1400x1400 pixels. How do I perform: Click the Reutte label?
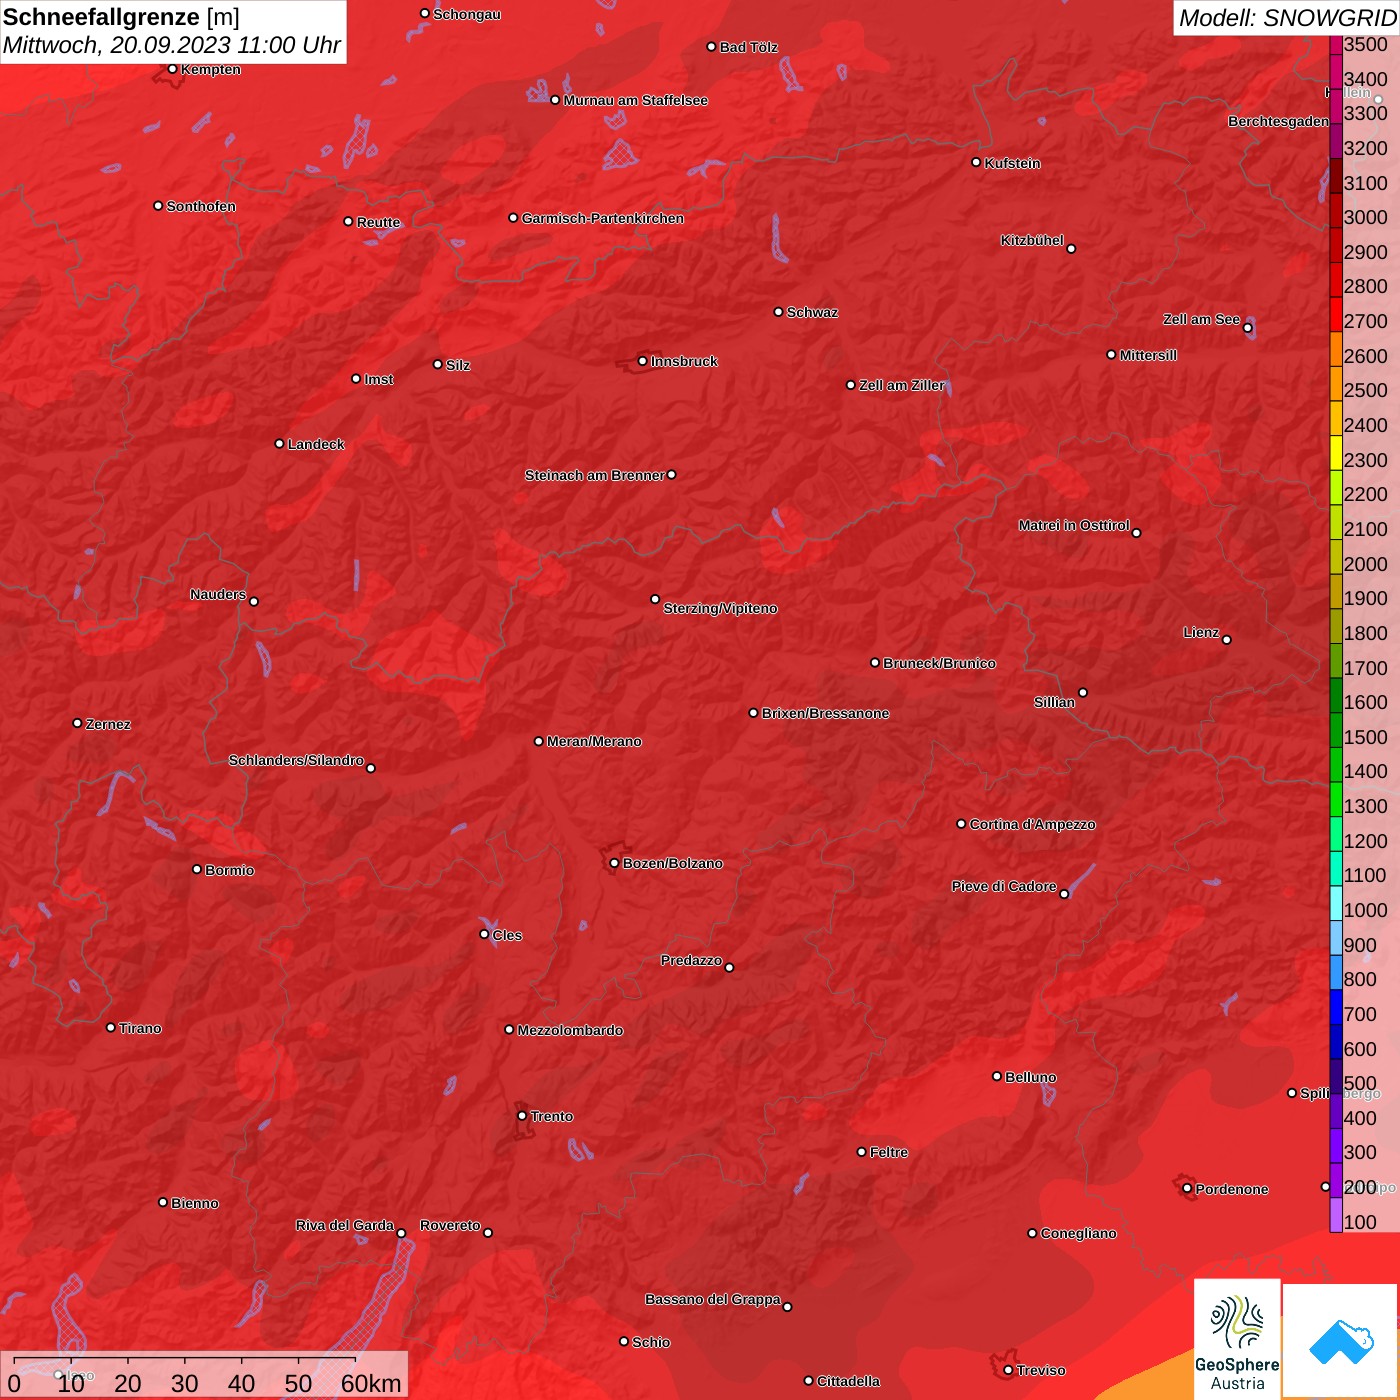378,222
